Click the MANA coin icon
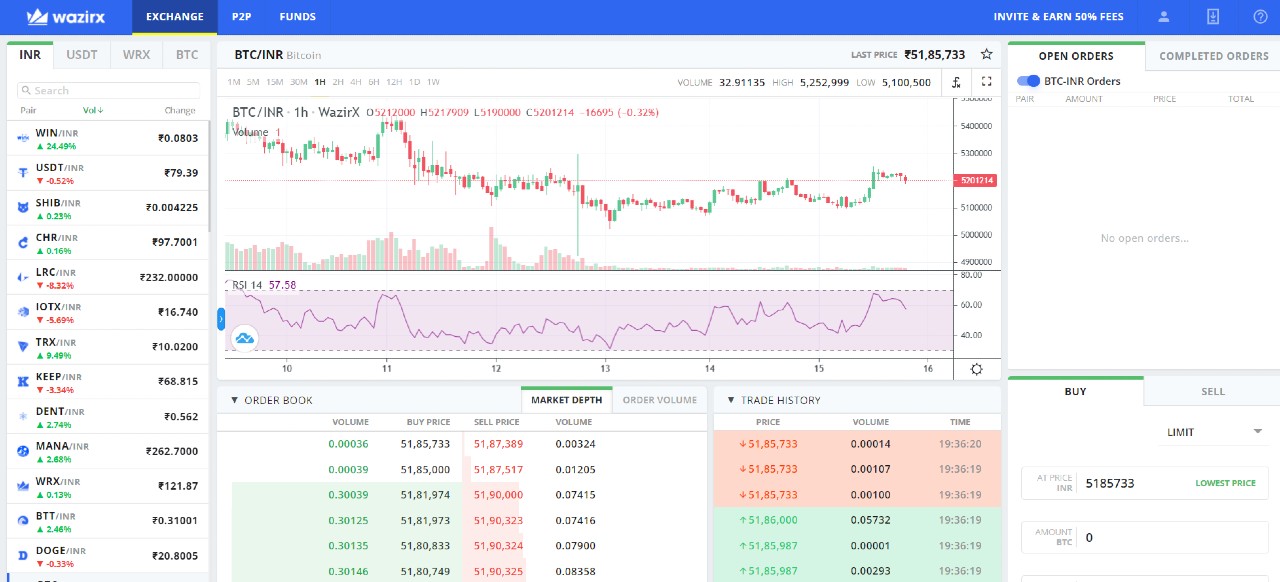Image resolution: width=1280 pixels, height=582 pixels. tap(23, 451)
